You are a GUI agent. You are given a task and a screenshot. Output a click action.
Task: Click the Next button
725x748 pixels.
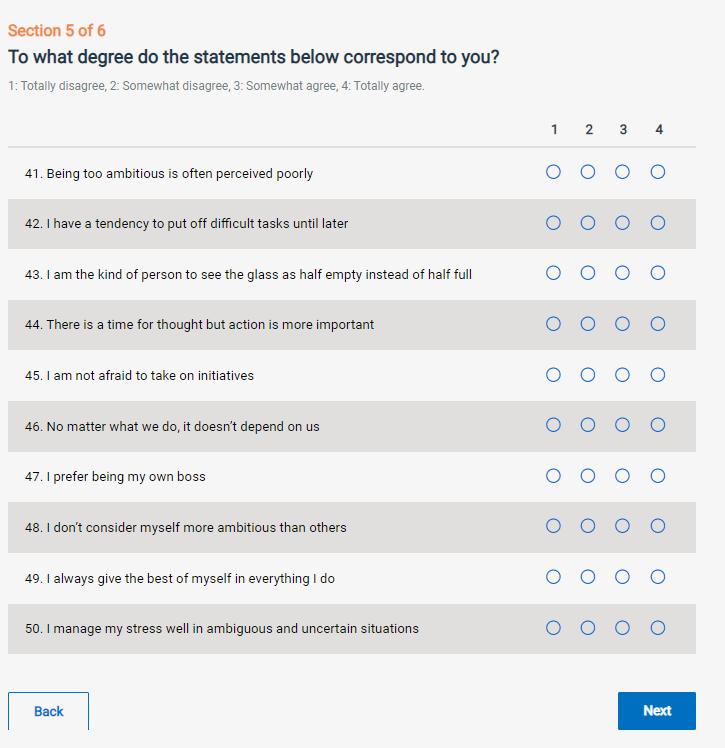click(656, 711)
